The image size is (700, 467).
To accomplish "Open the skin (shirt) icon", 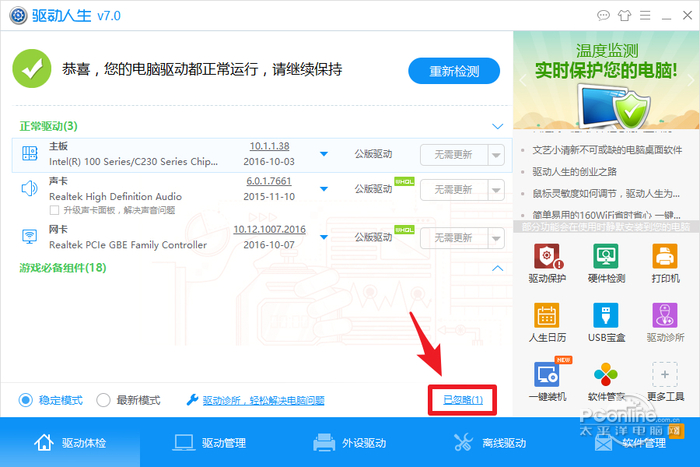I will point(625,16).
